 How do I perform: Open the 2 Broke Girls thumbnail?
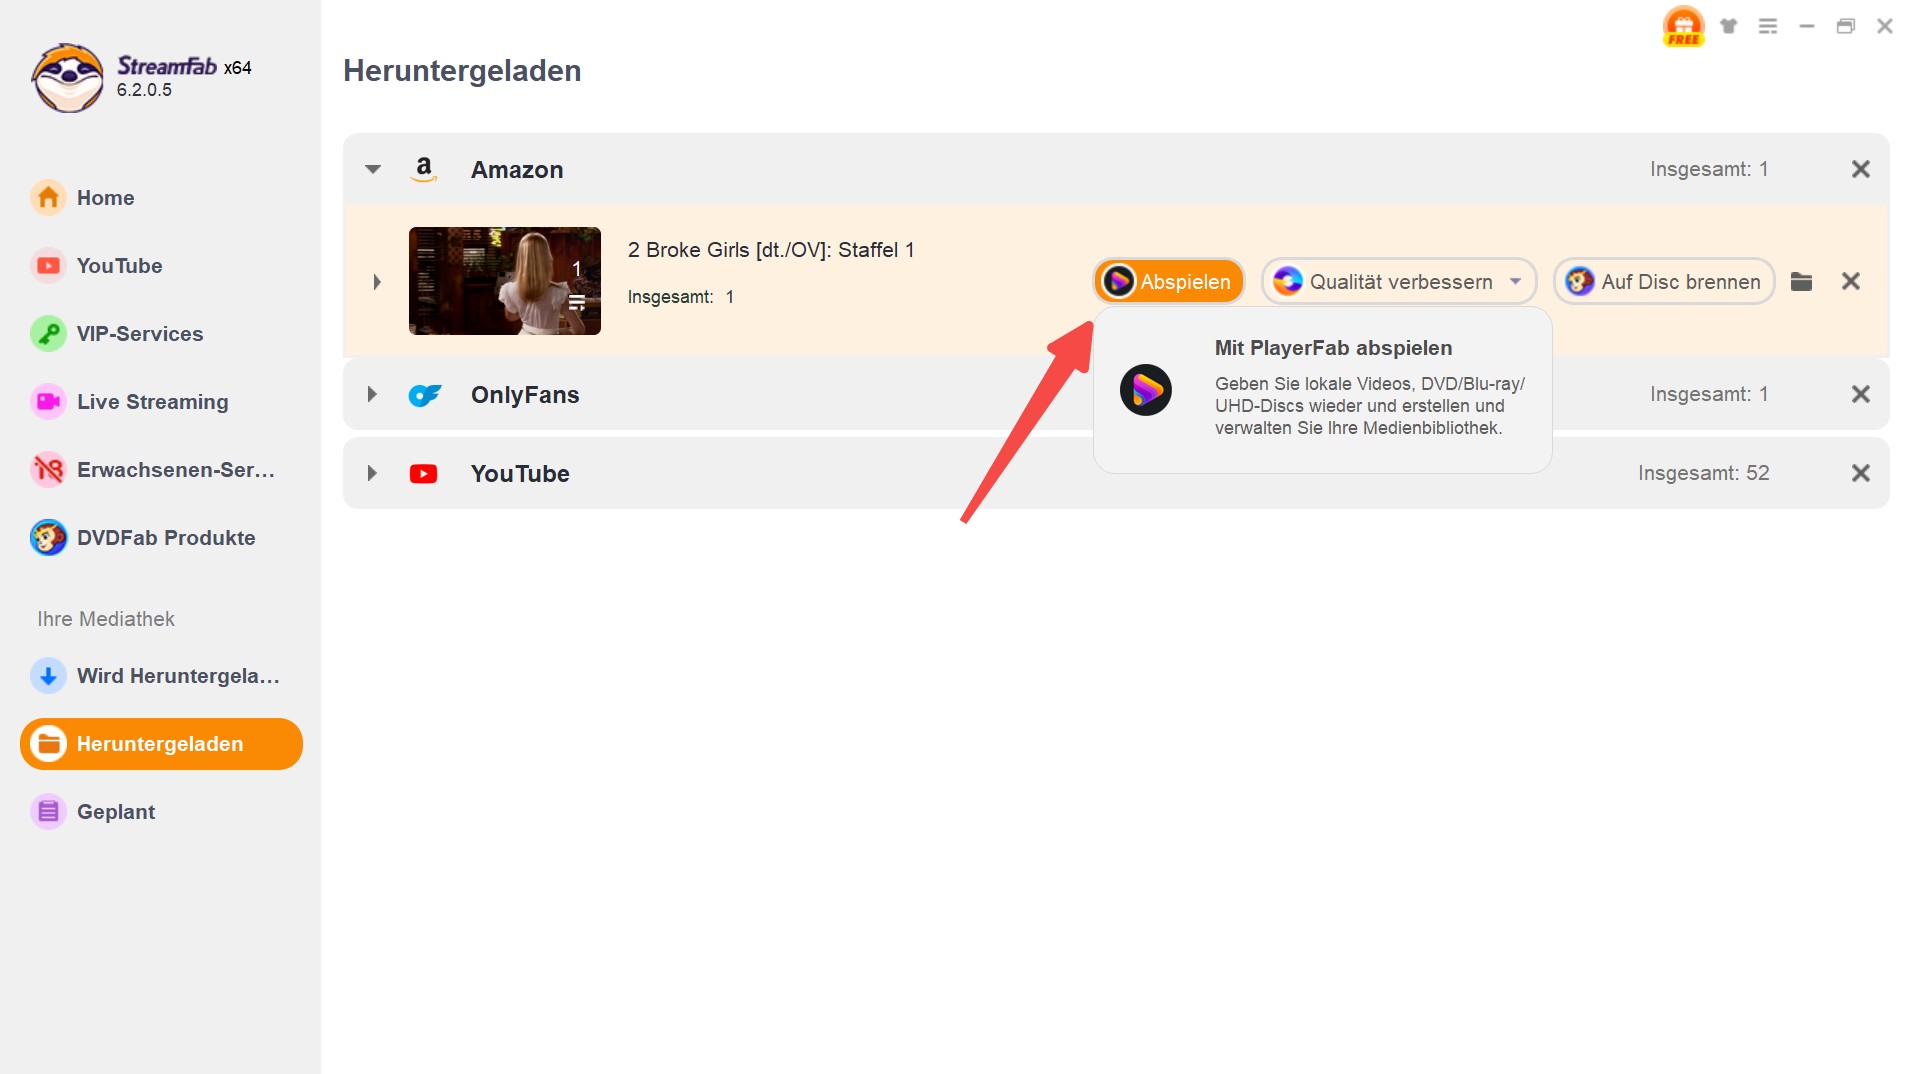(505, 281)
